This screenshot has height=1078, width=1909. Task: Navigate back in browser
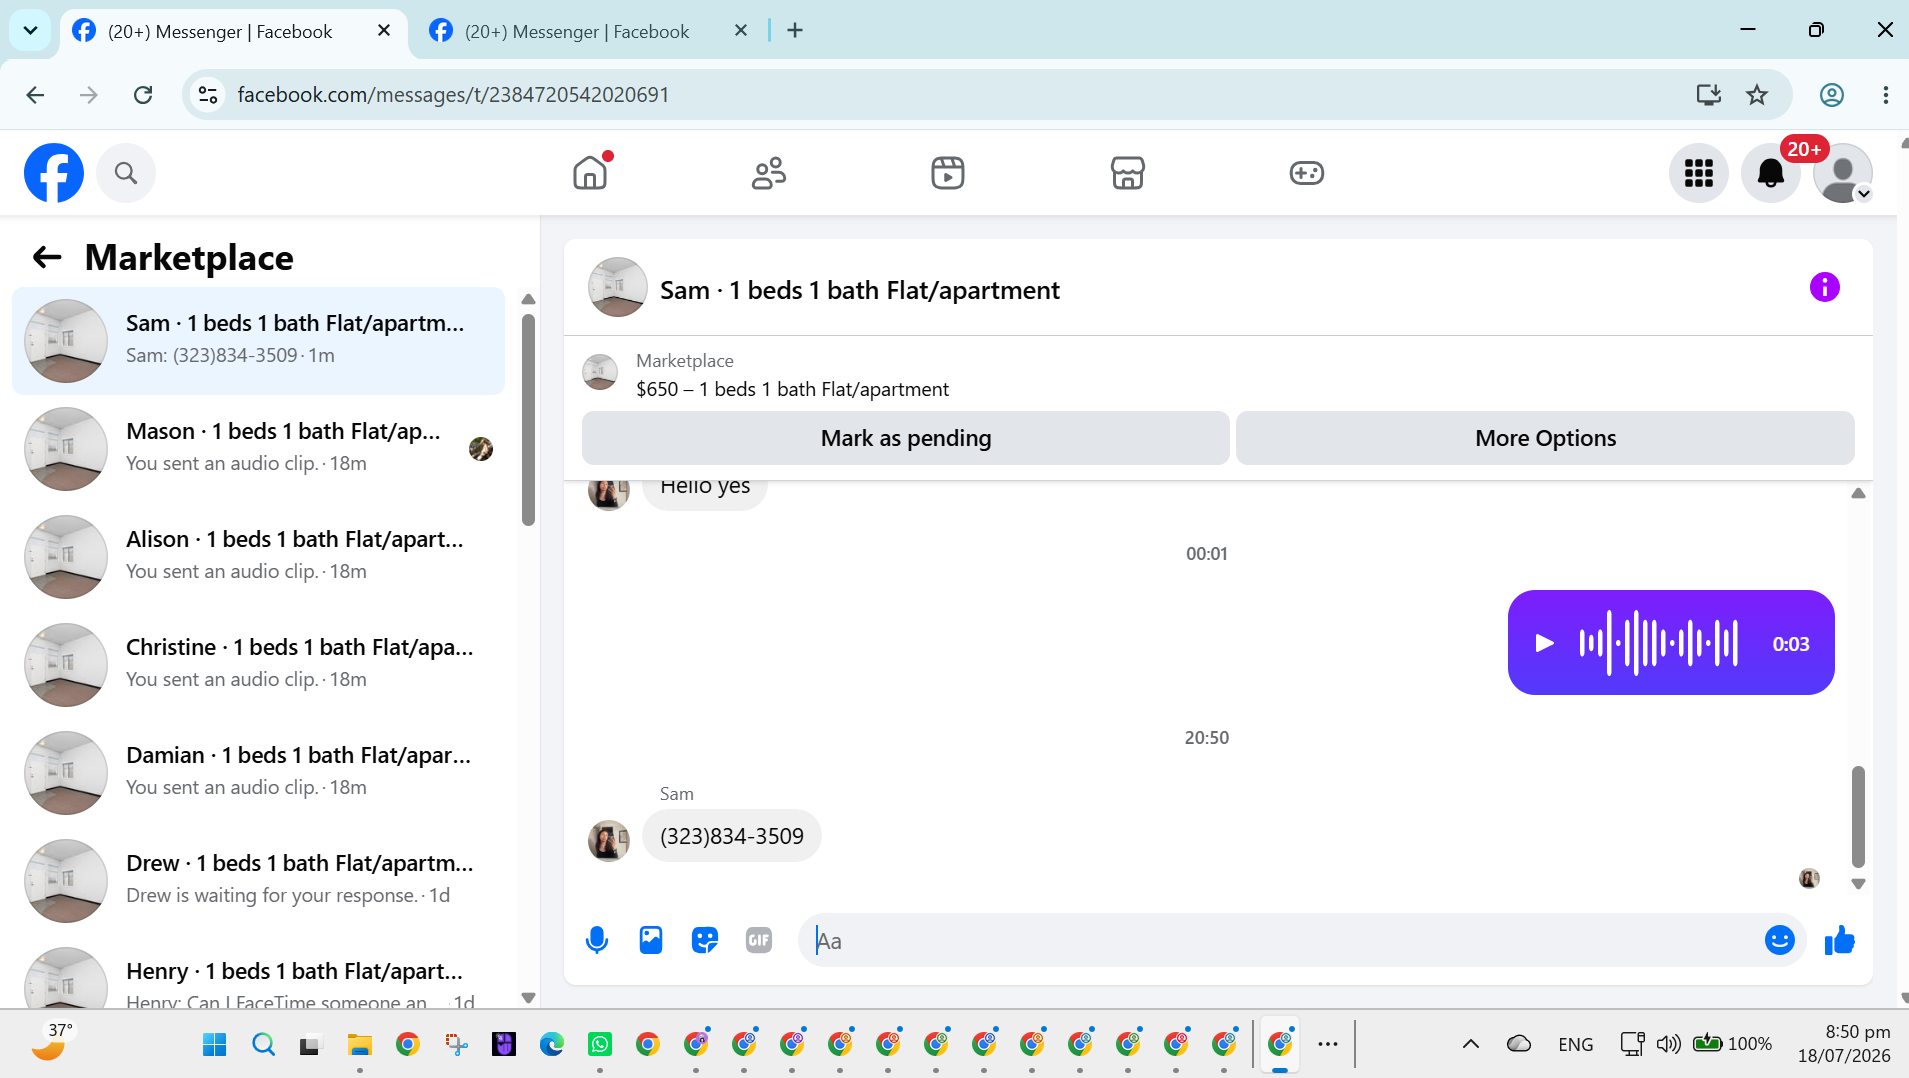pyautogui.click(x=35, y=95)
